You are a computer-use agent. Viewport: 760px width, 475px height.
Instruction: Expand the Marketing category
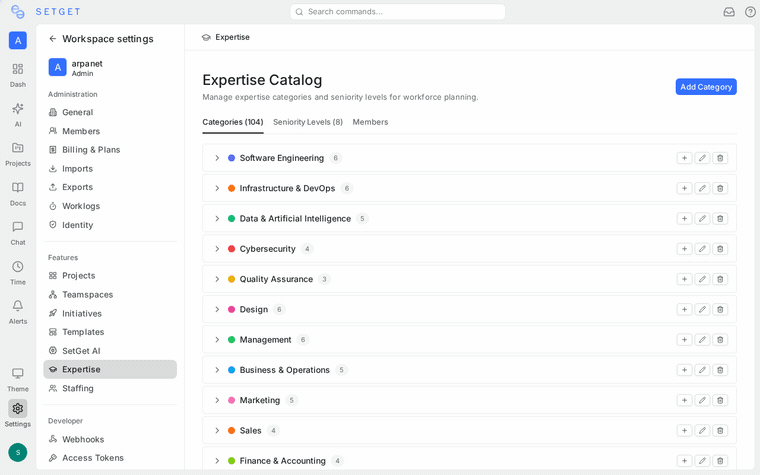coord(217,400)
